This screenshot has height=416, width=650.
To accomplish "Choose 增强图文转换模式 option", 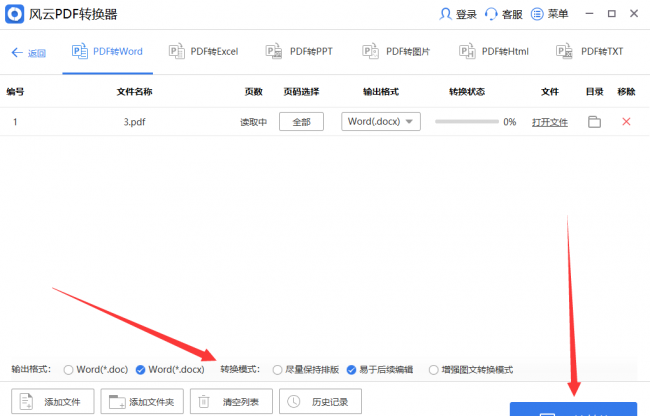I will 434,370.
